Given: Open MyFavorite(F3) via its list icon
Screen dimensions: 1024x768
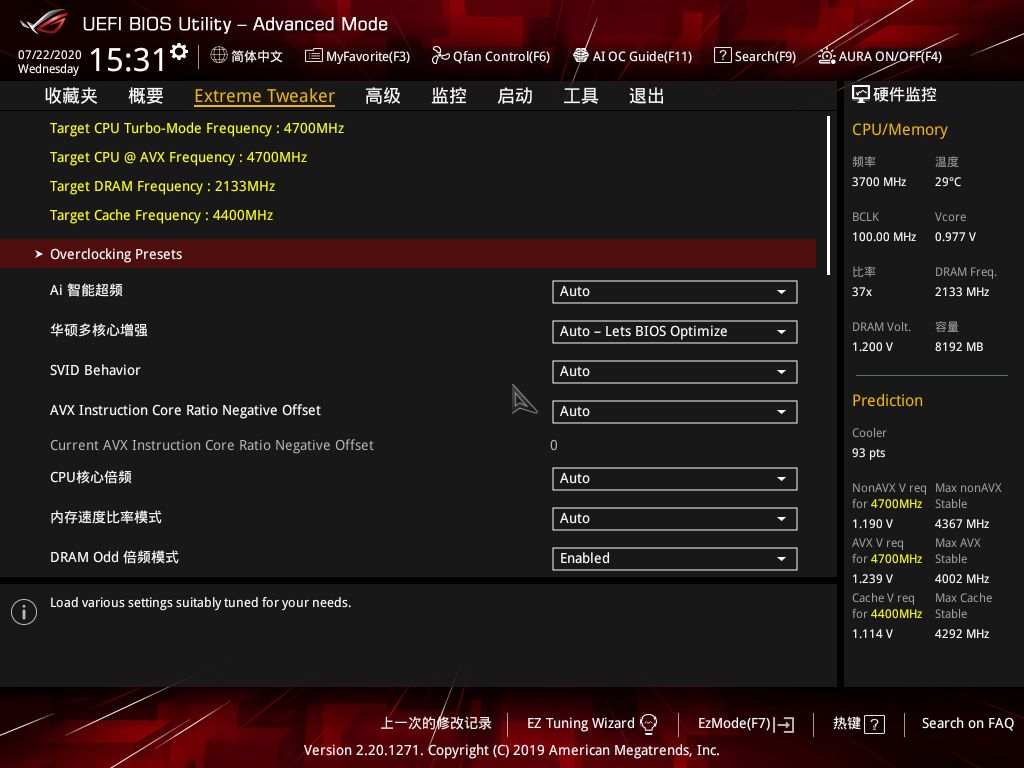Looking at the screenshot, I should click(x=313, y=56).
